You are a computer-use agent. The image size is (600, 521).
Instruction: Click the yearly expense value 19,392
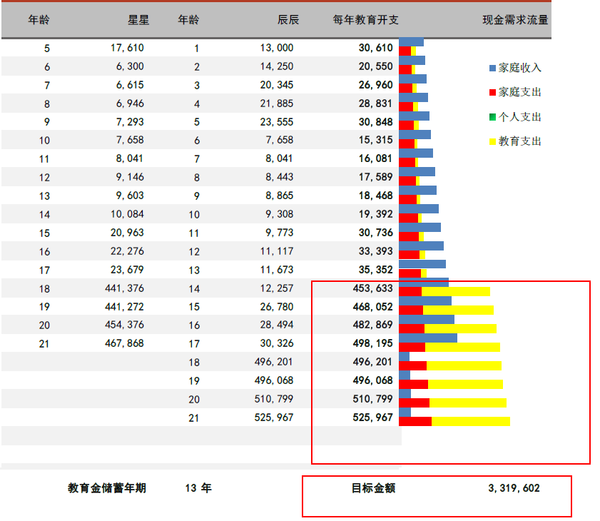(x=376, y=214)
